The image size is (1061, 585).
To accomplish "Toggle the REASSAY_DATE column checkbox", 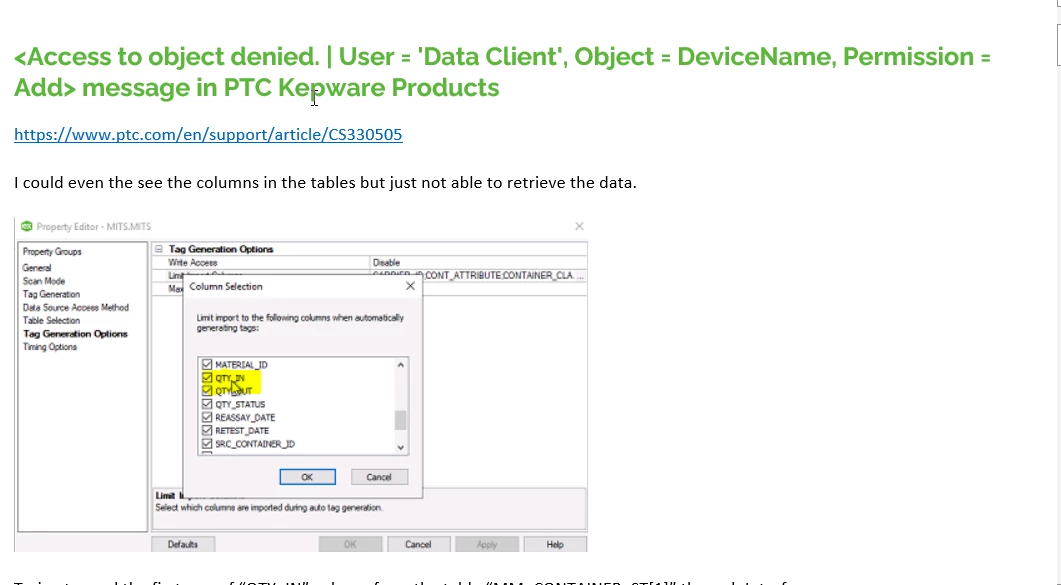I will point(207,417).
